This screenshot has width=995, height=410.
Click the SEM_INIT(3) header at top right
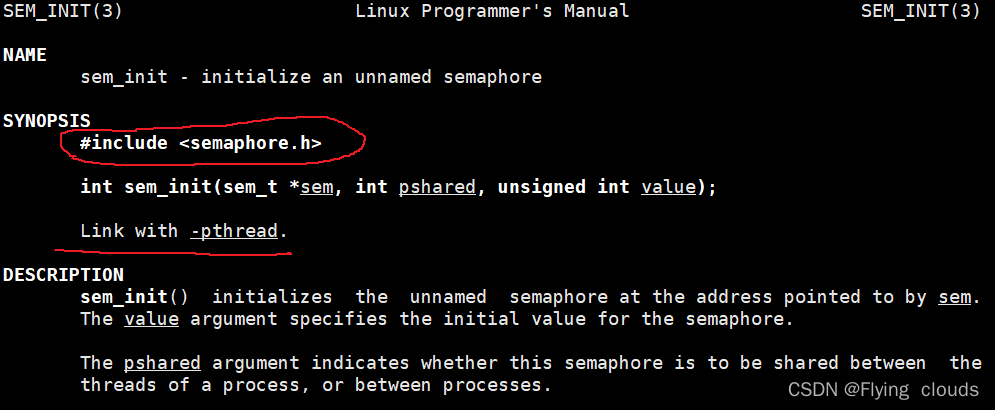[921, 11]
